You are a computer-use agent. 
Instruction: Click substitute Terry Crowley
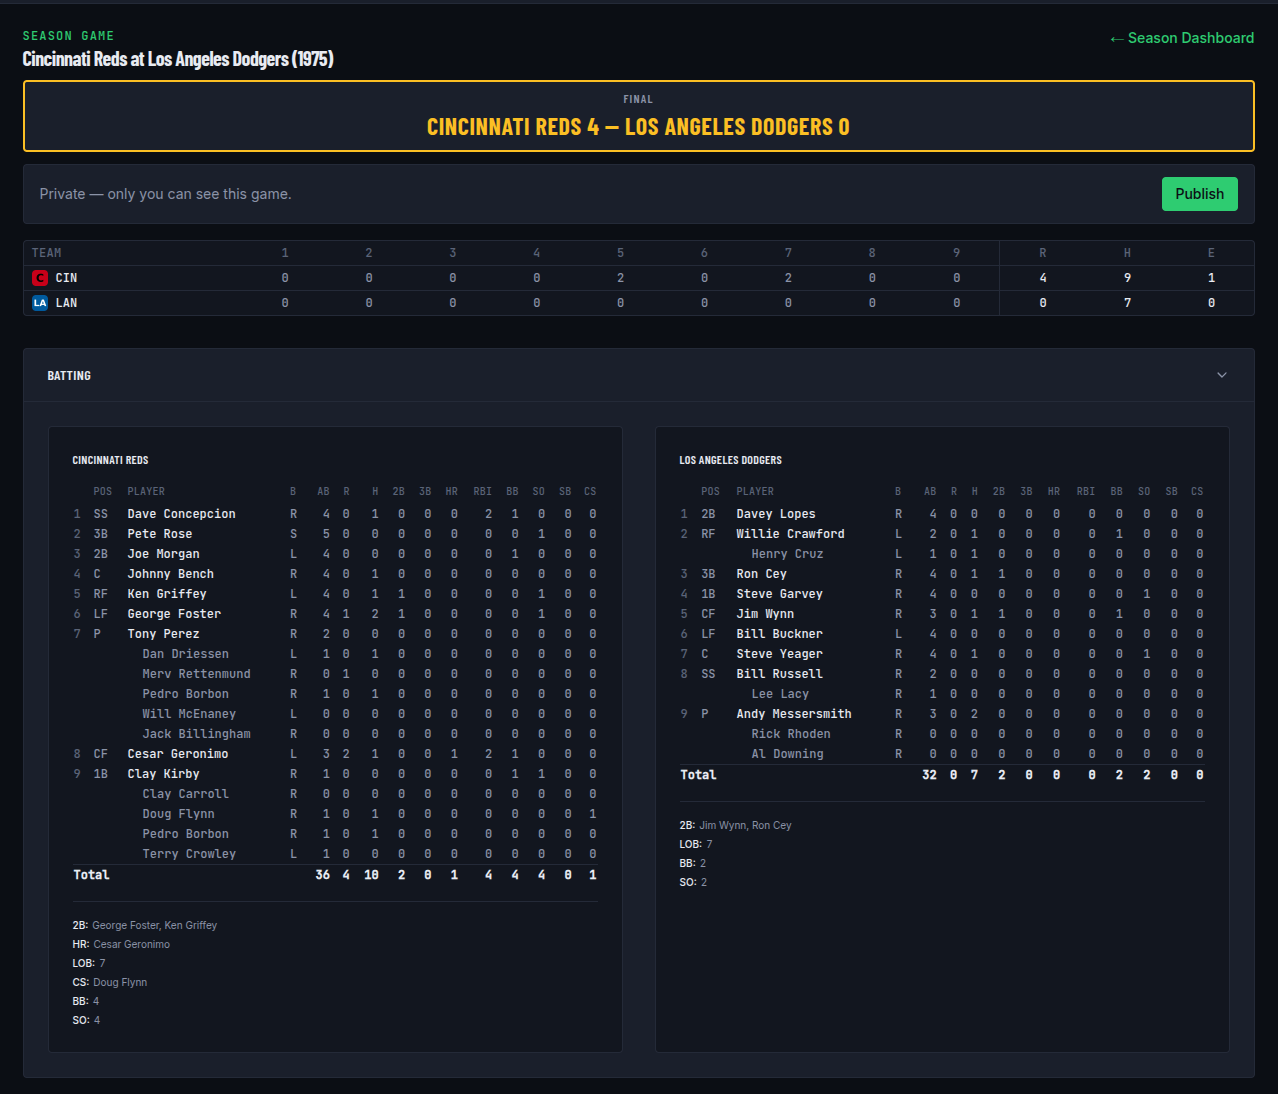[x=189, y=854]
